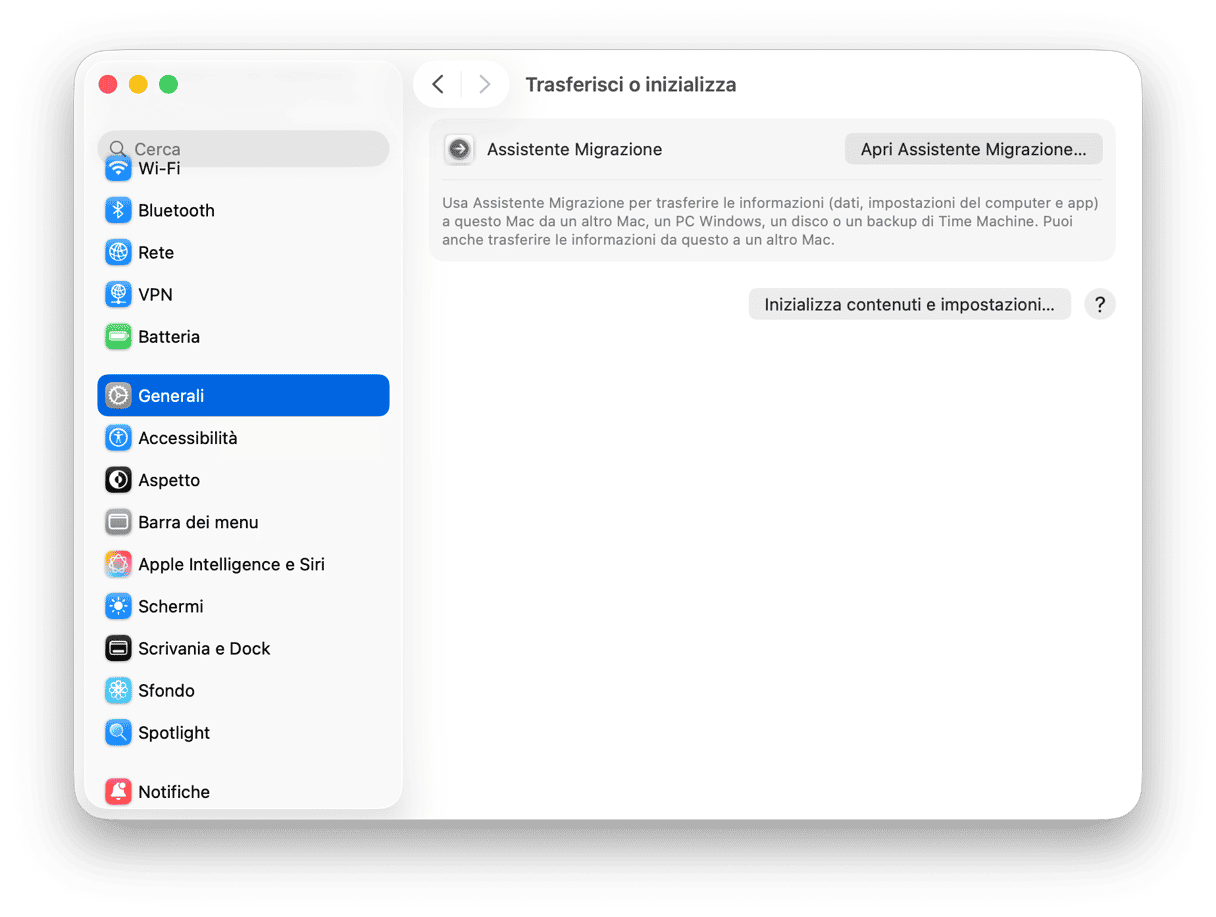Open Barra dei menu settings
1216x917 pixels.
198,522
